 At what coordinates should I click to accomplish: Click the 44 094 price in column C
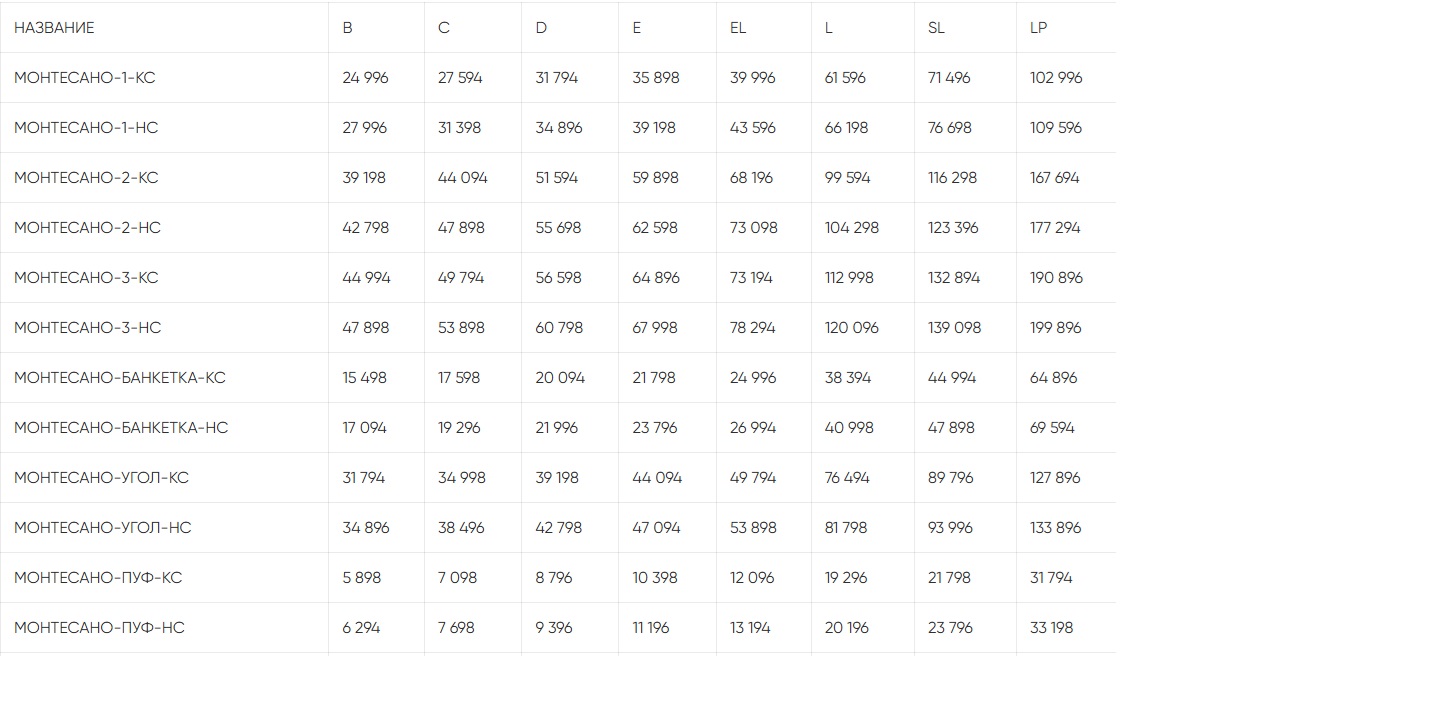click(x=463, y=178)
